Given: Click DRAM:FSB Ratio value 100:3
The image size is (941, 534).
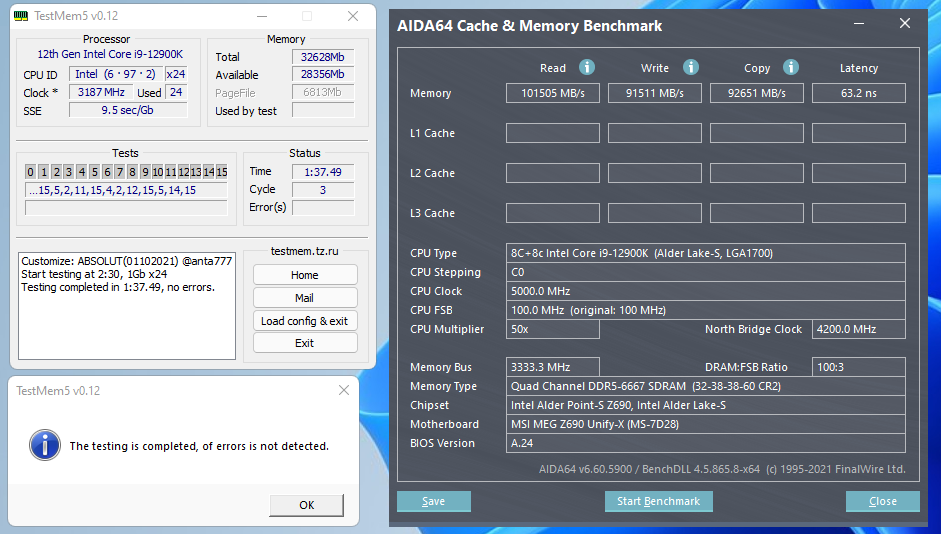Looking at the screenshot, I should pos(859,367).
